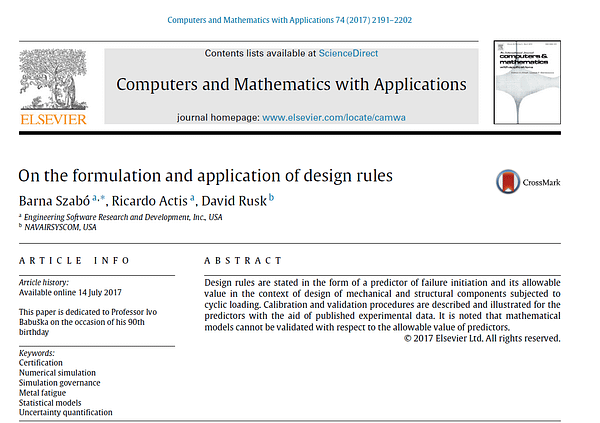Viewport: 600px width, 423px height.
Task: Open the journal homepage www.elsevier.com/locate/camwa link
Action: (334, 118)
